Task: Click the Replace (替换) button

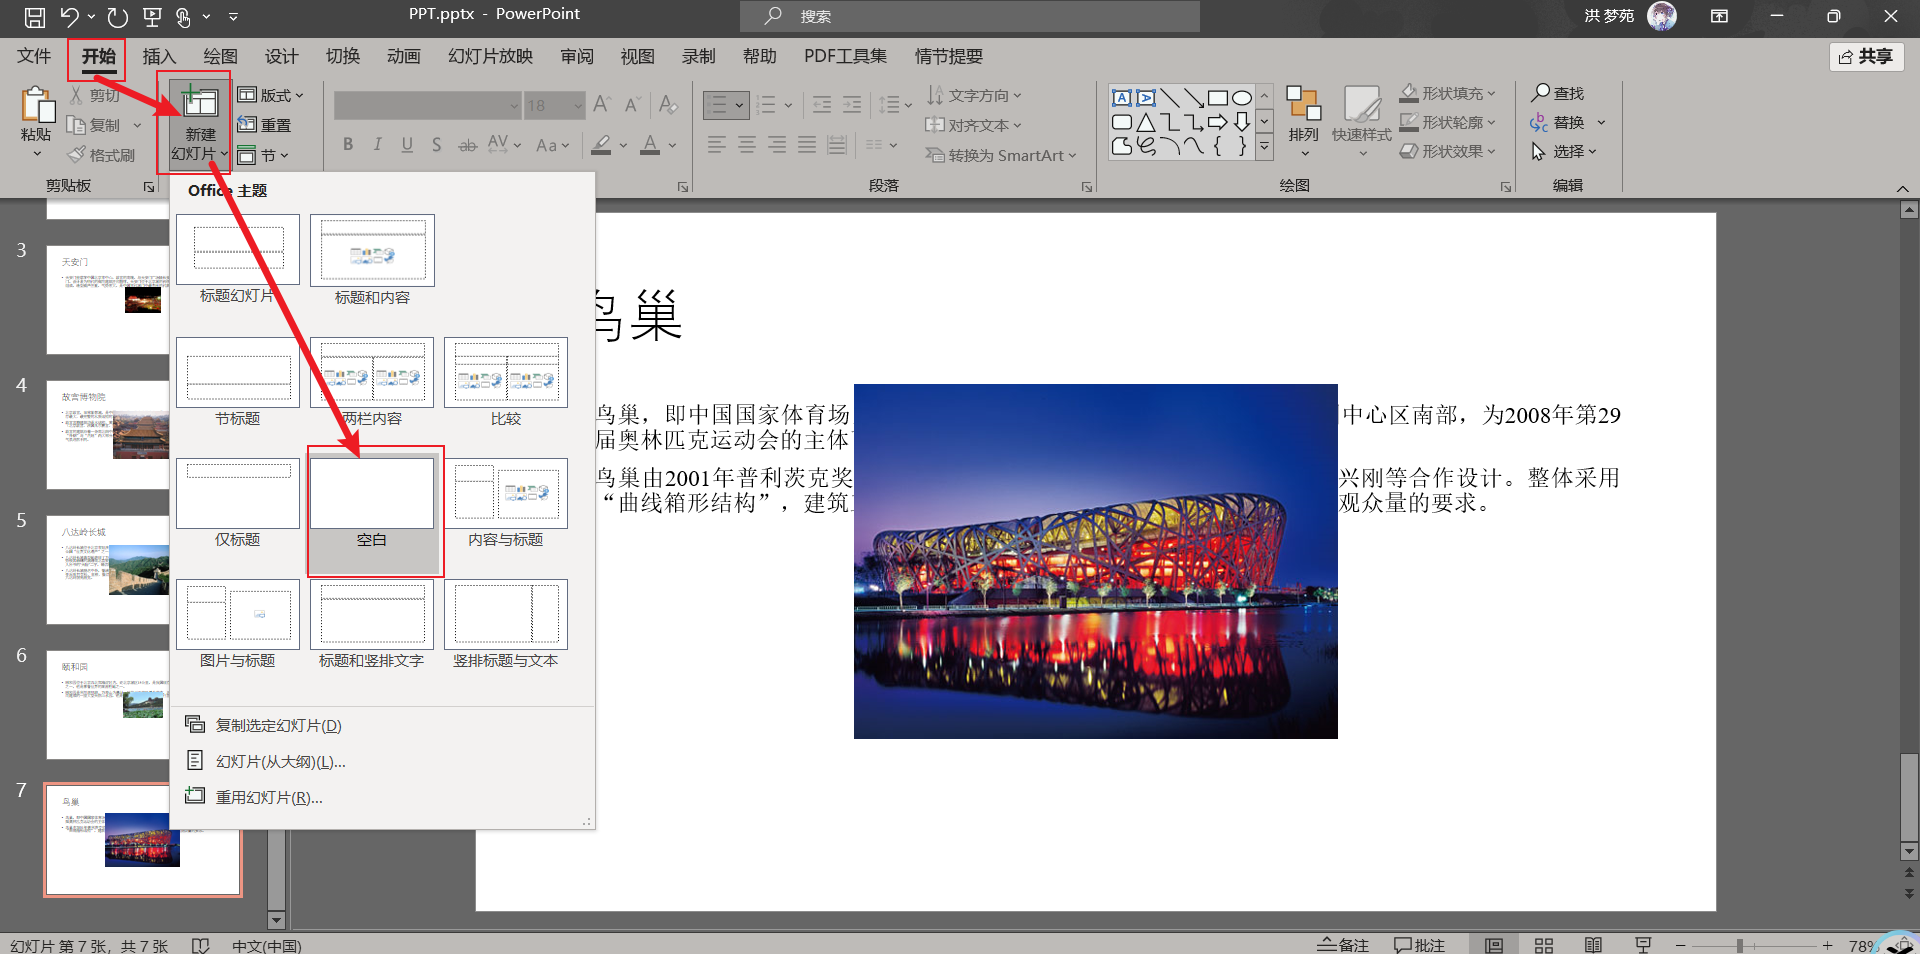Action: (x=1567, y=122)
